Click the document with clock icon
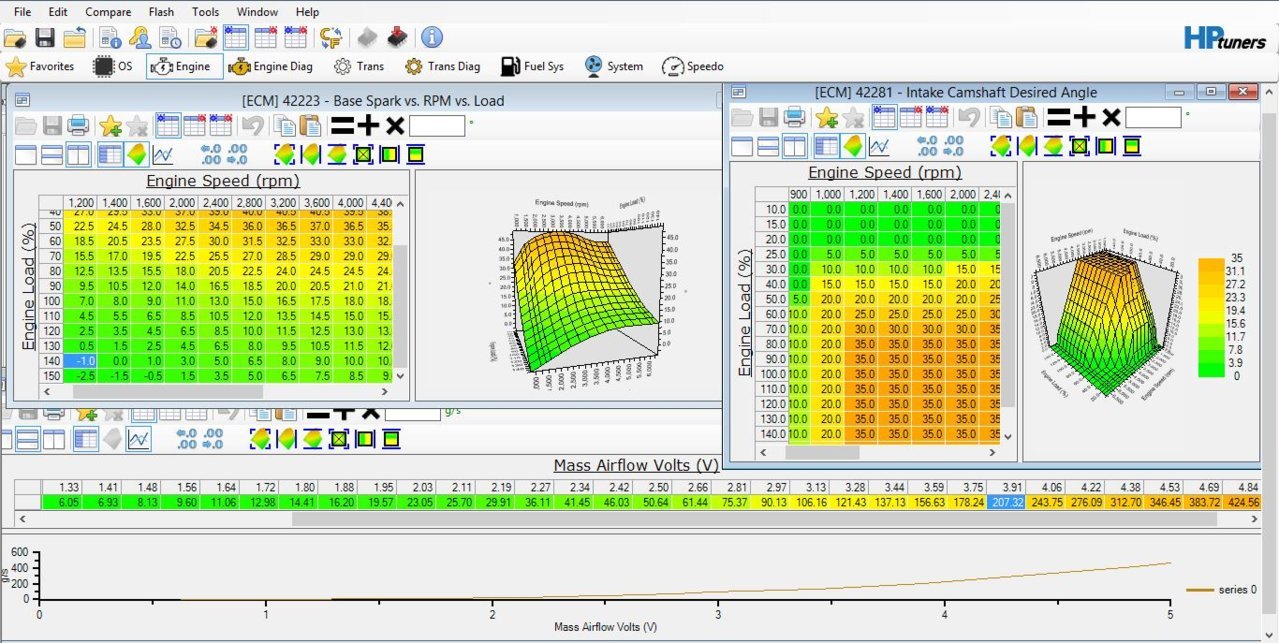Viewport: 1279px width, 643px height. pos(171,38)
